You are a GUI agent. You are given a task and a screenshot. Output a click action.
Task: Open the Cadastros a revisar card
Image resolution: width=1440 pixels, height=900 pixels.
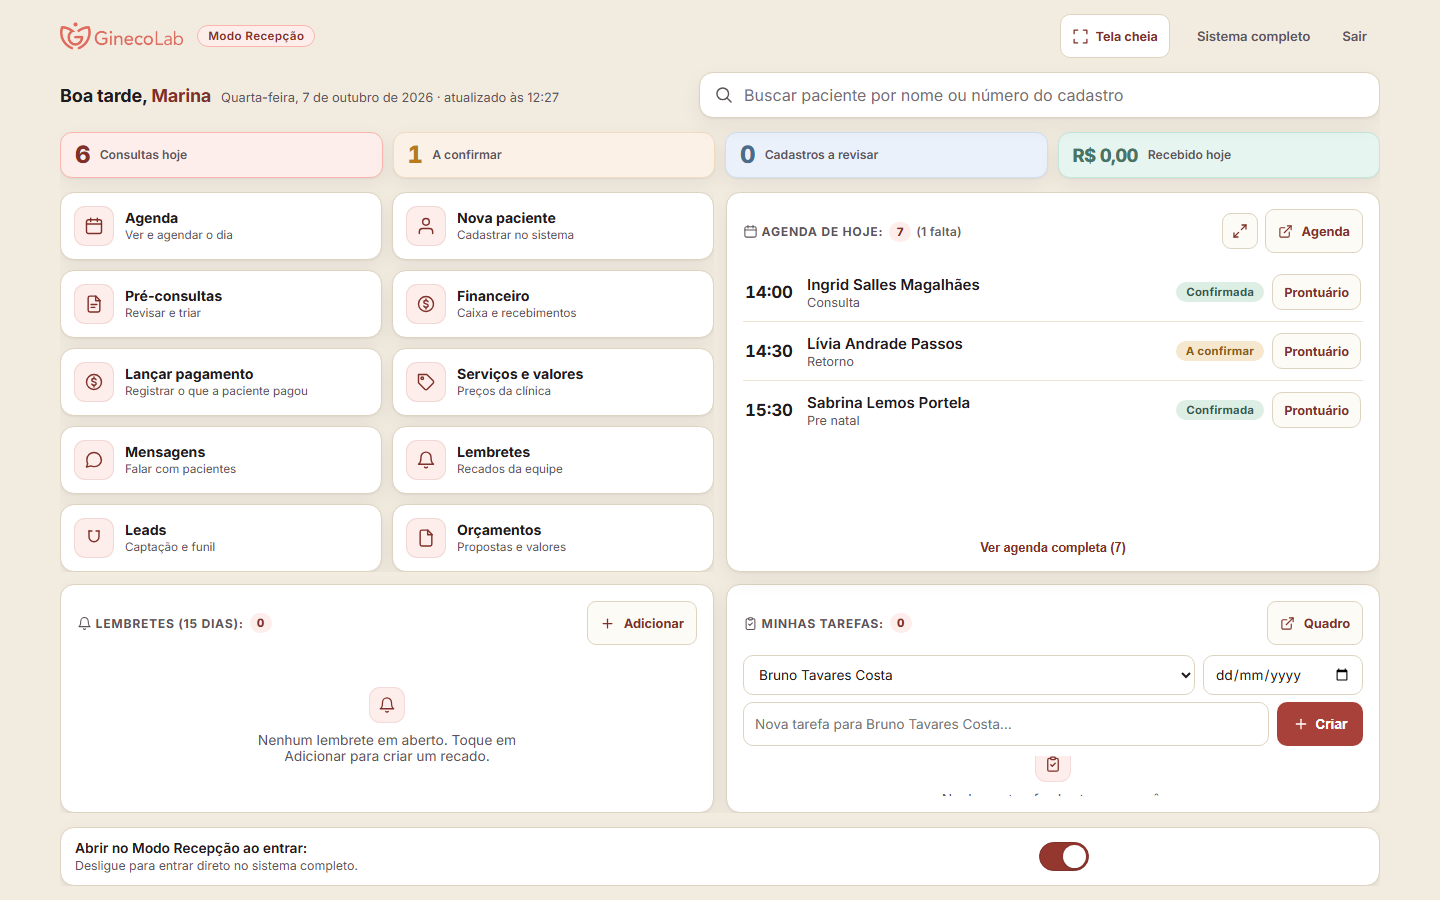[x=886, y=155]
